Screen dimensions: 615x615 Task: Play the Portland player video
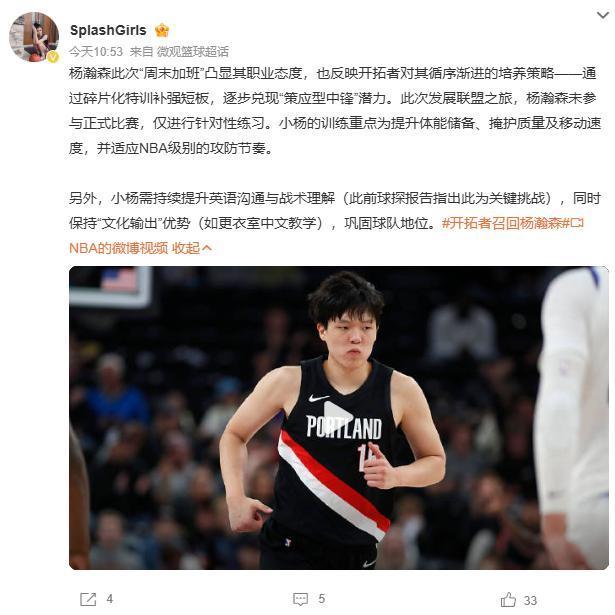pos(338,418)
